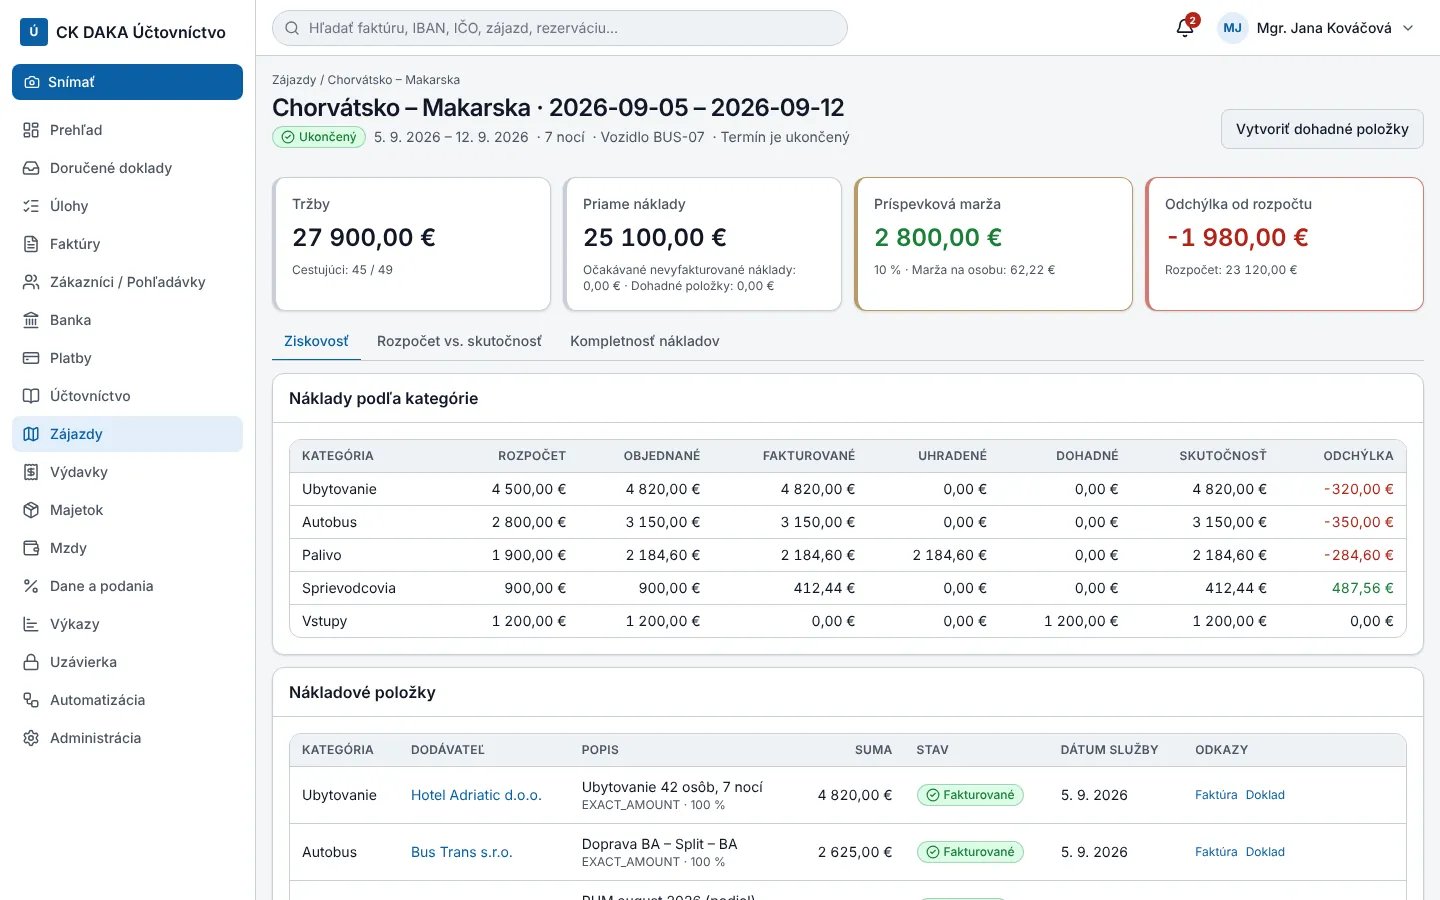Switch to Kompletnosť nákladov tab

[x=645, y=341]
